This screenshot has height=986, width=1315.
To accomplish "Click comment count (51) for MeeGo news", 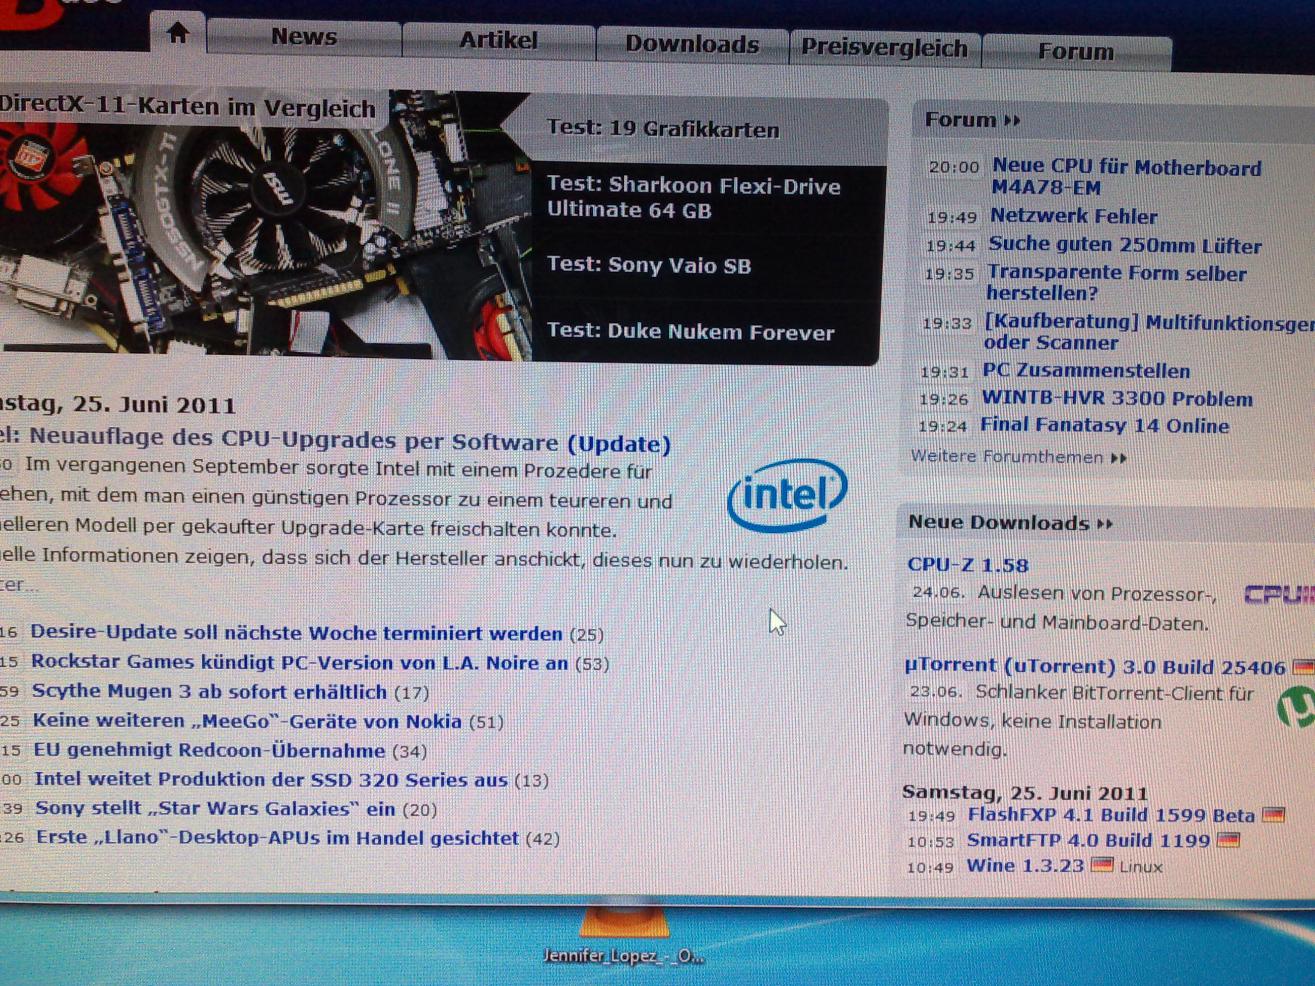I will coord(486,722).
